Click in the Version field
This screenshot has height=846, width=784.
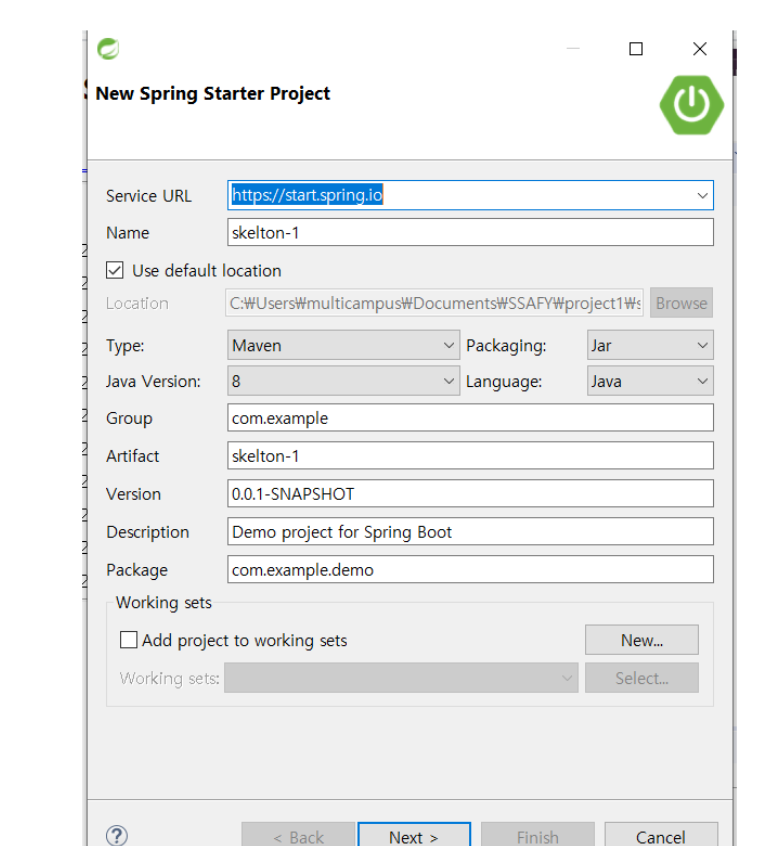tap(470, 493)
